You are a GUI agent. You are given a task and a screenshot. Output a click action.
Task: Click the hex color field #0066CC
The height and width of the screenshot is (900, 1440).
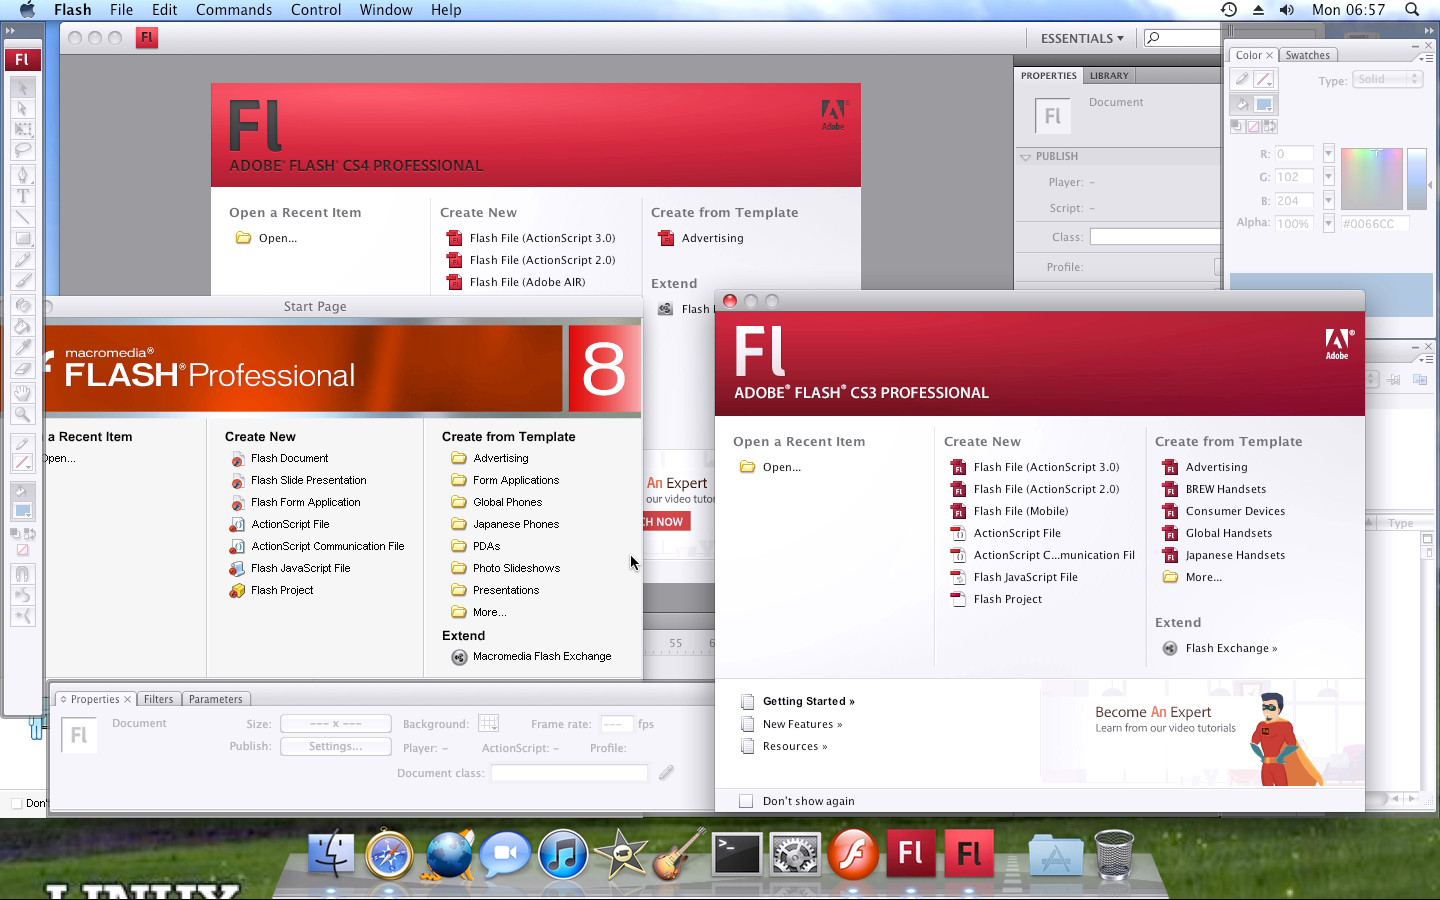click(x=1373, y=224)
